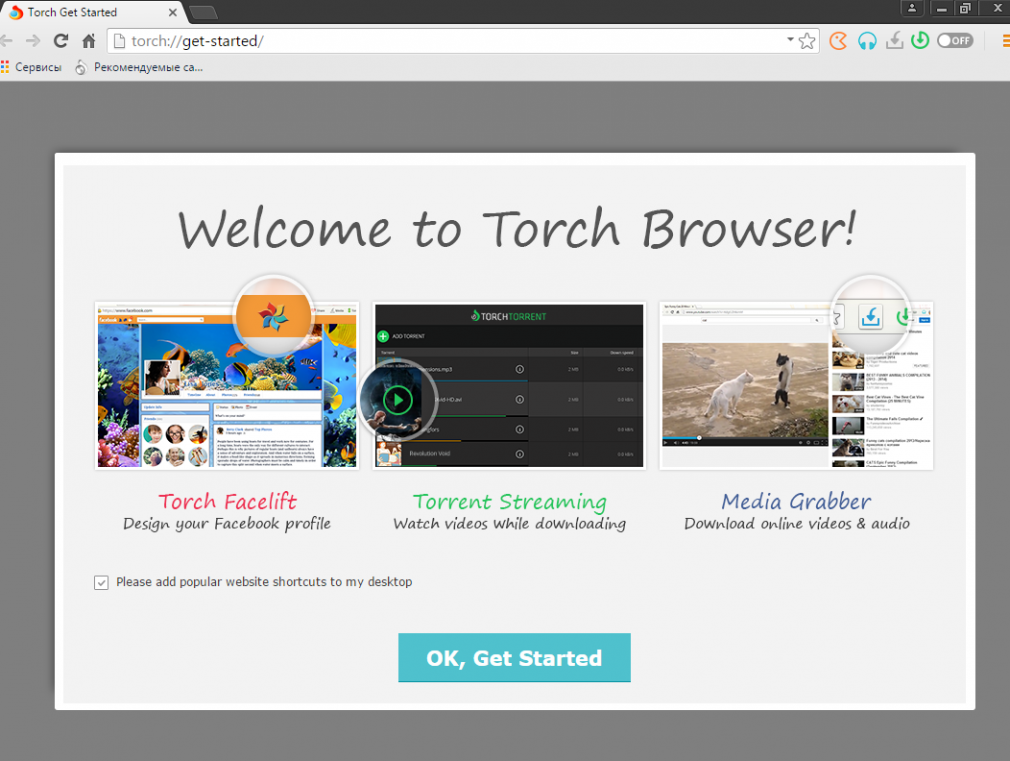Click the Media Grabber heading
Viewport: 1010px width, 761px height.
tap(796, 501)
